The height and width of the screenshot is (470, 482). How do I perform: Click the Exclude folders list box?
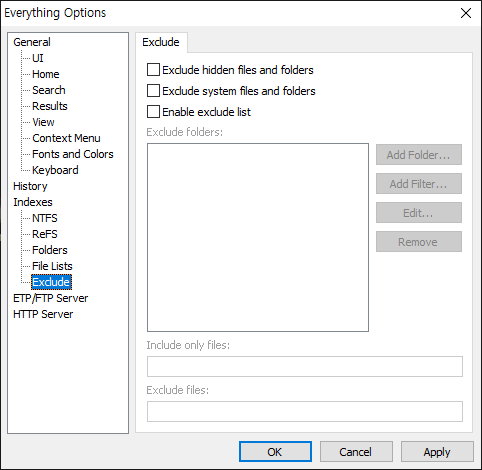258,237
